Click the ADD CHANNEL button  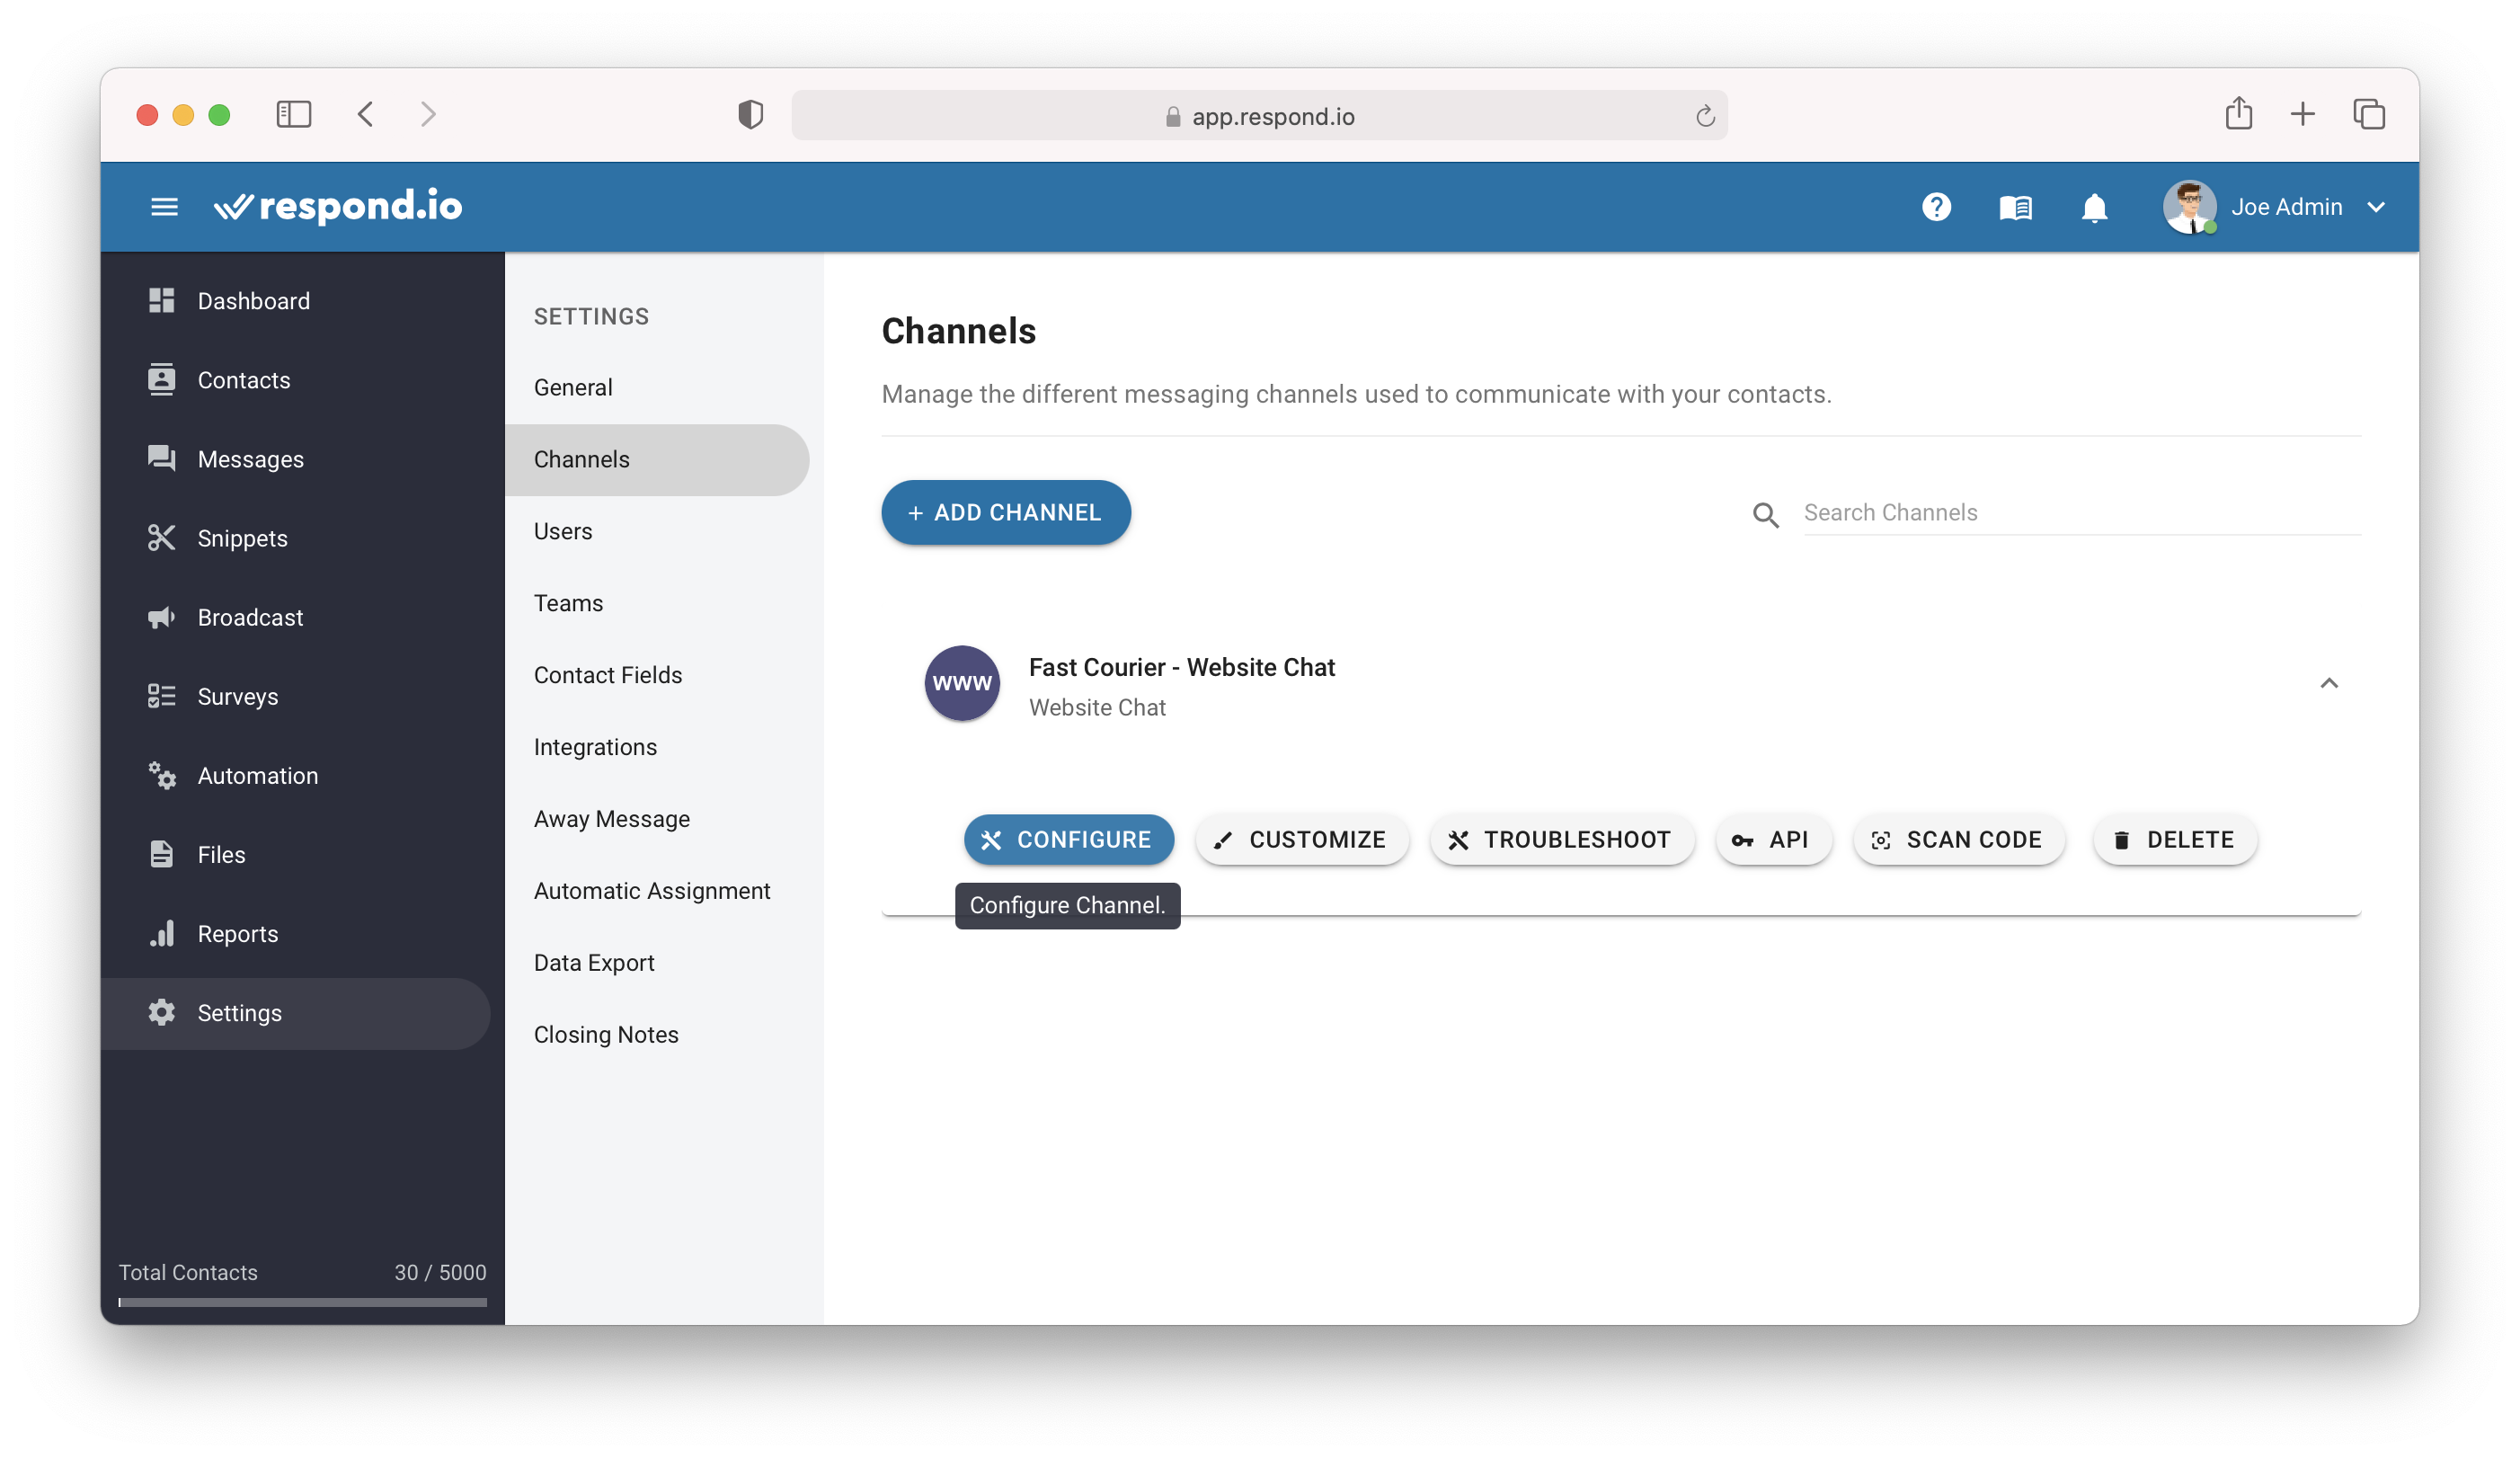1007,511
